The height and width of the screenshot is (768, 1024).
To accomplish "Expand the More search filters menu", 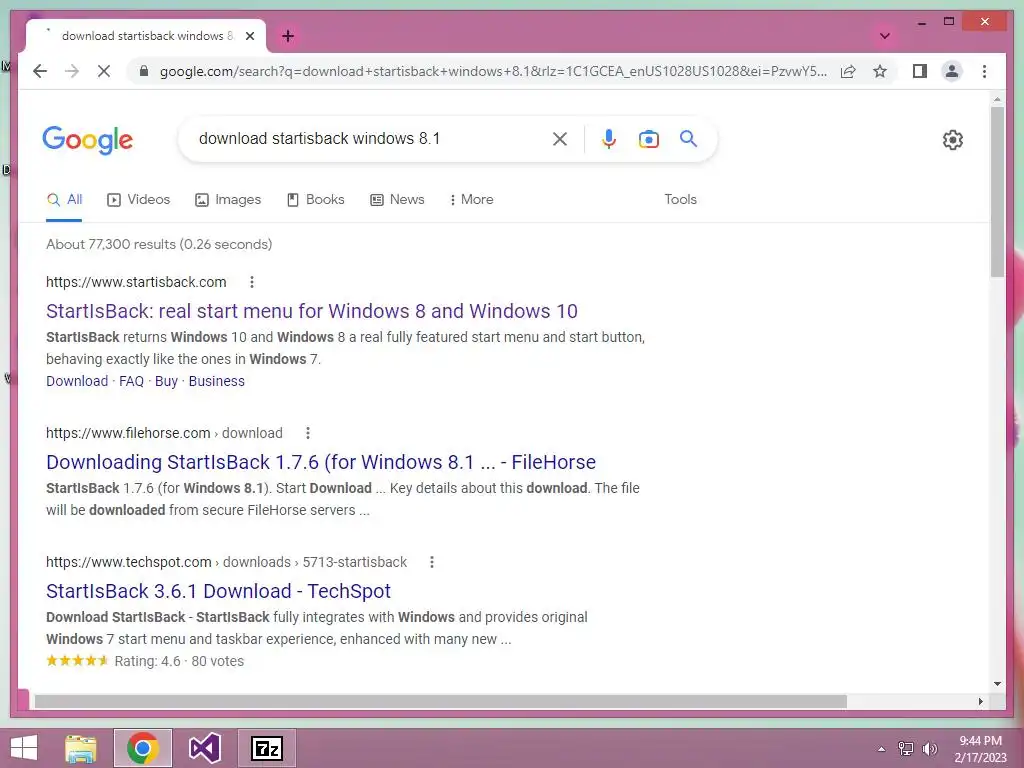I will [472, 199].
